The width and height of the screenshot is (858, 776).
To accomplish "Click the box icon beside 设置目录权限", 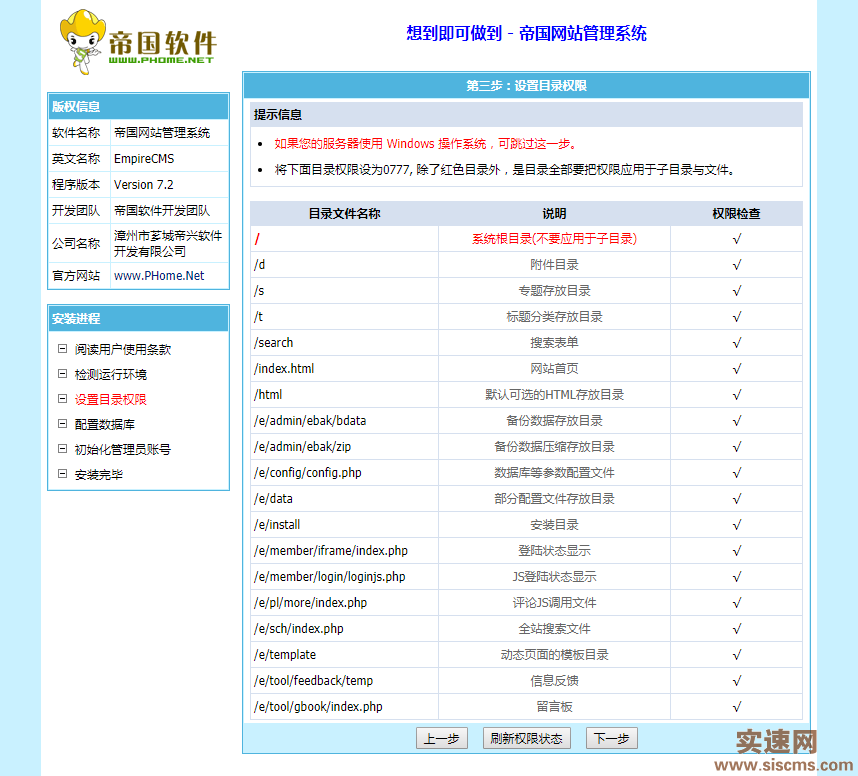I will pos(63,398).
